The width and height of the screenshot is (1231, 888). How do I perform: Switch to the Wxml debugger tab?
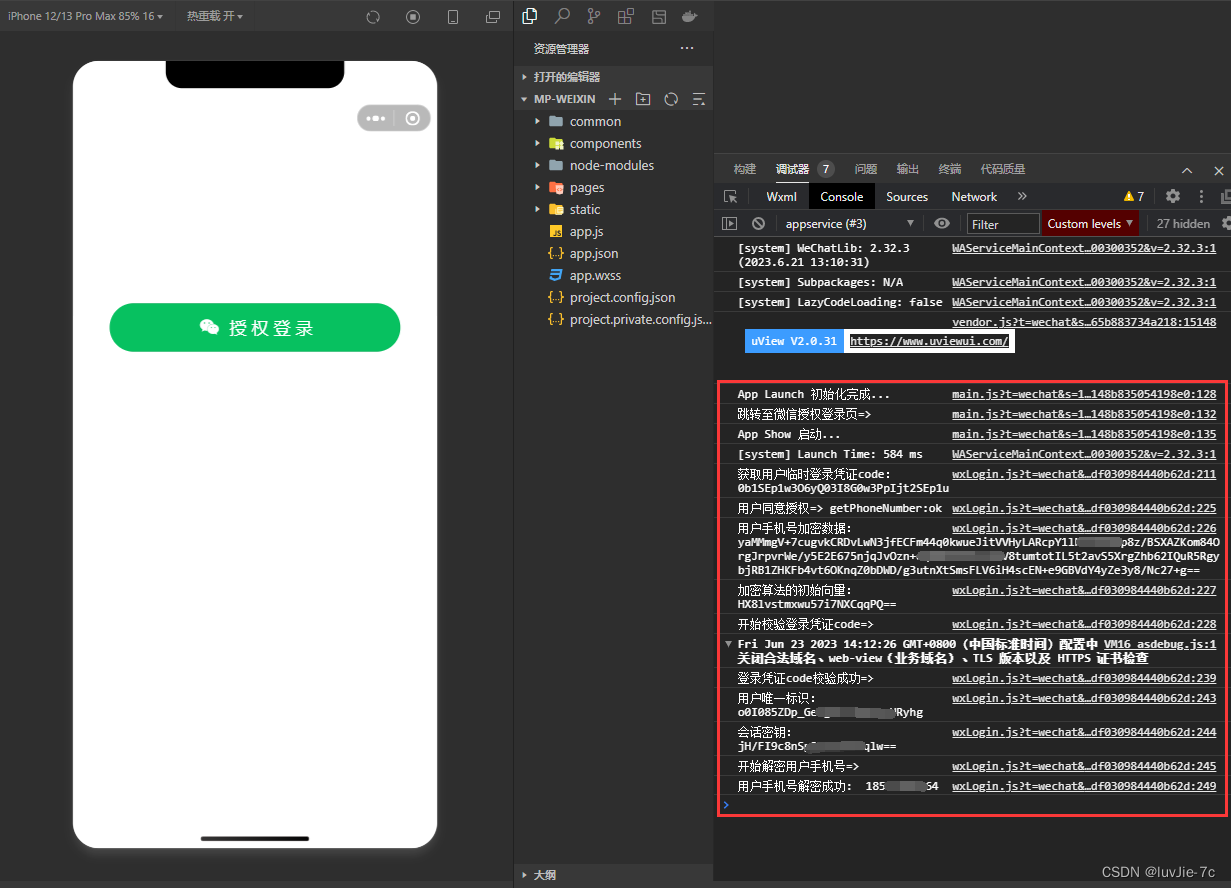781,196
